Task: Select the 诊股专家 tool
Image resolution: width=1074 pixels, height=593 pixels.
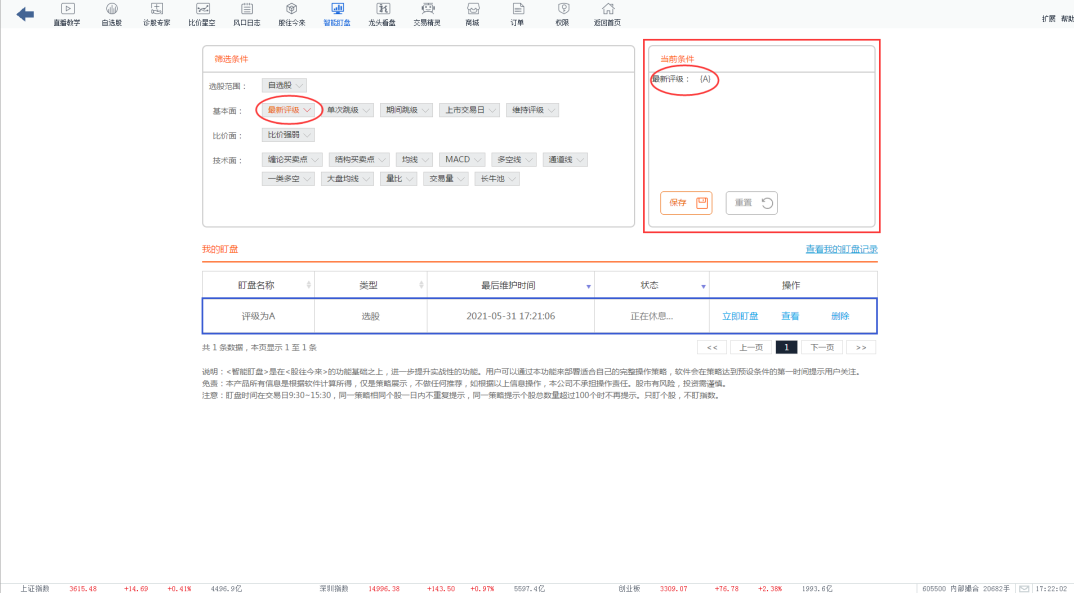Action: click(x=156, y=13)
